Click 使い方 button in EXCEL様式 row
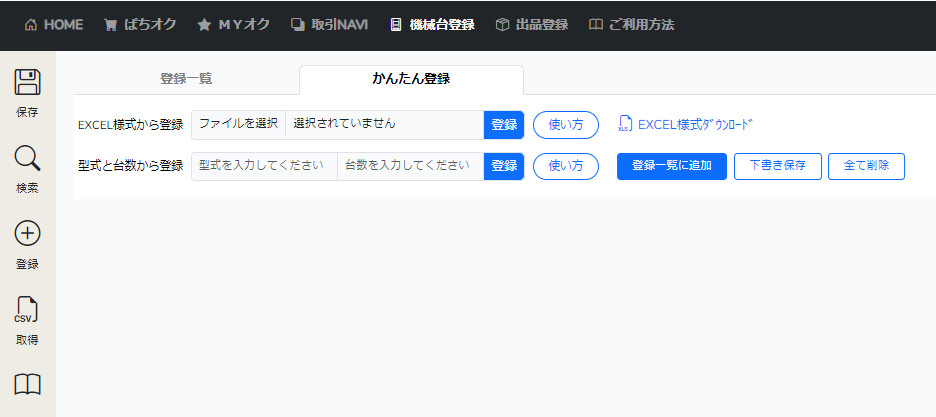This screenshot has width=936, height=417. [x=566, y=125]
